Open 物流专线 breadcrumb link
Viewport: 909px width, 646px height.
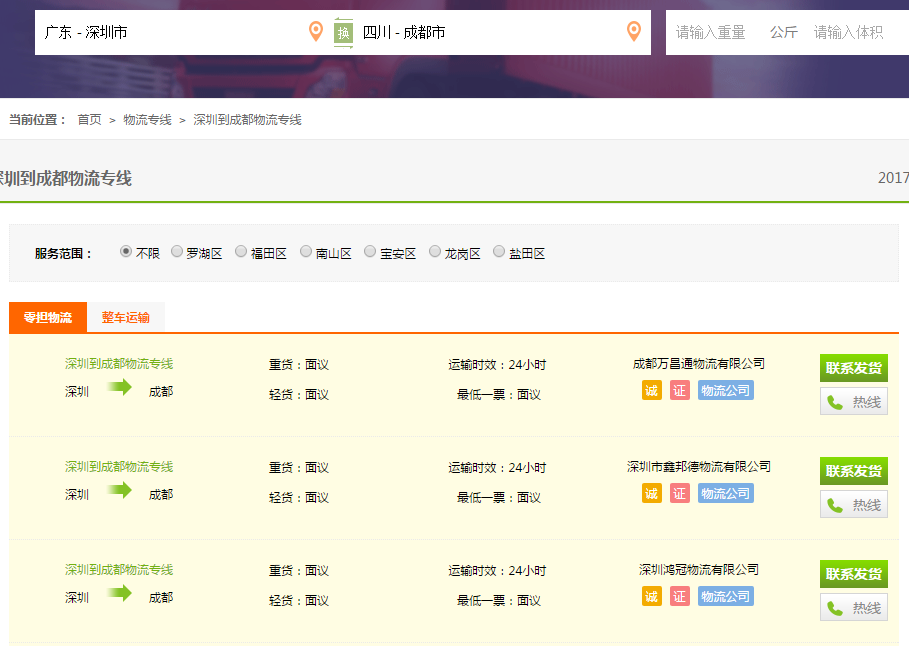(x=147, y=119)
